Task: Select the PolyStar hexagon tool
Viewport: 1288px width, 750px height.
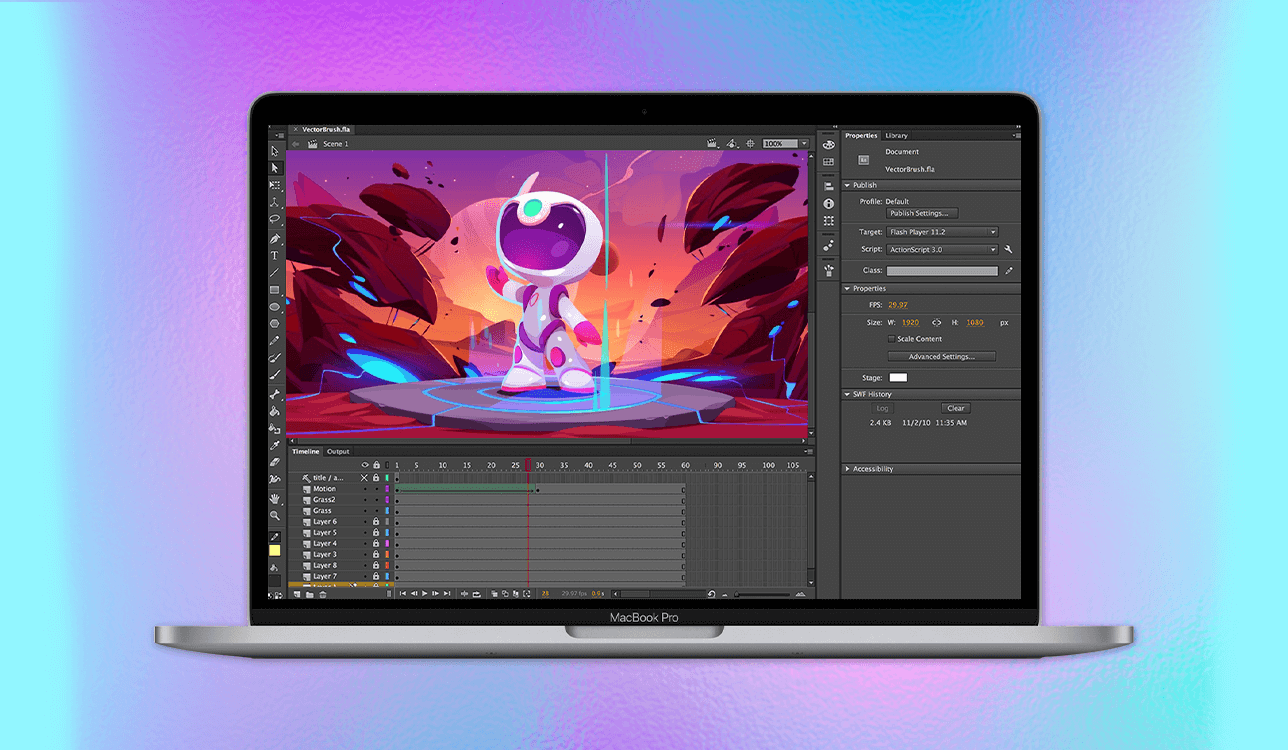Action: pyautogui.click(x=275, y=323)
